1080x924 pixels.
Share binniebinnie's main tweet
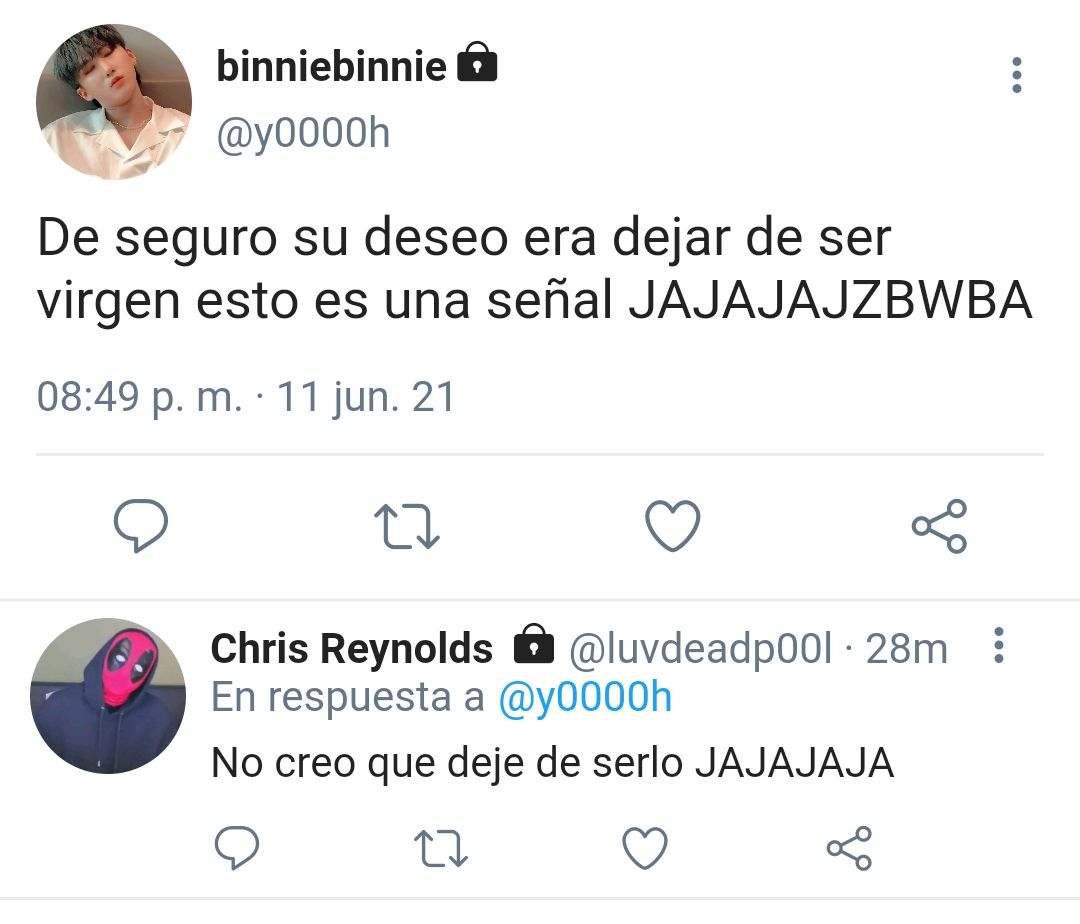point(939,526)
